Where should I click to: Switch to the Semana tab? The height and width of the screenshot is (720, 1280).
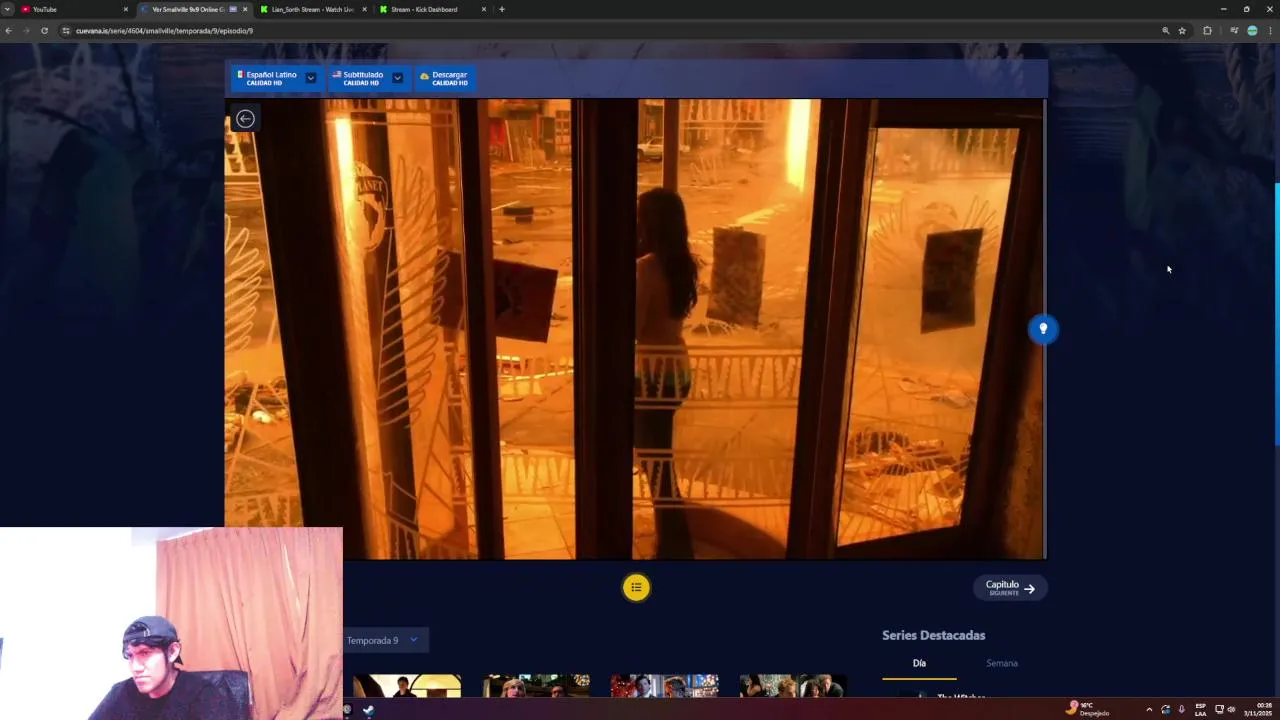pos(1002,663)
